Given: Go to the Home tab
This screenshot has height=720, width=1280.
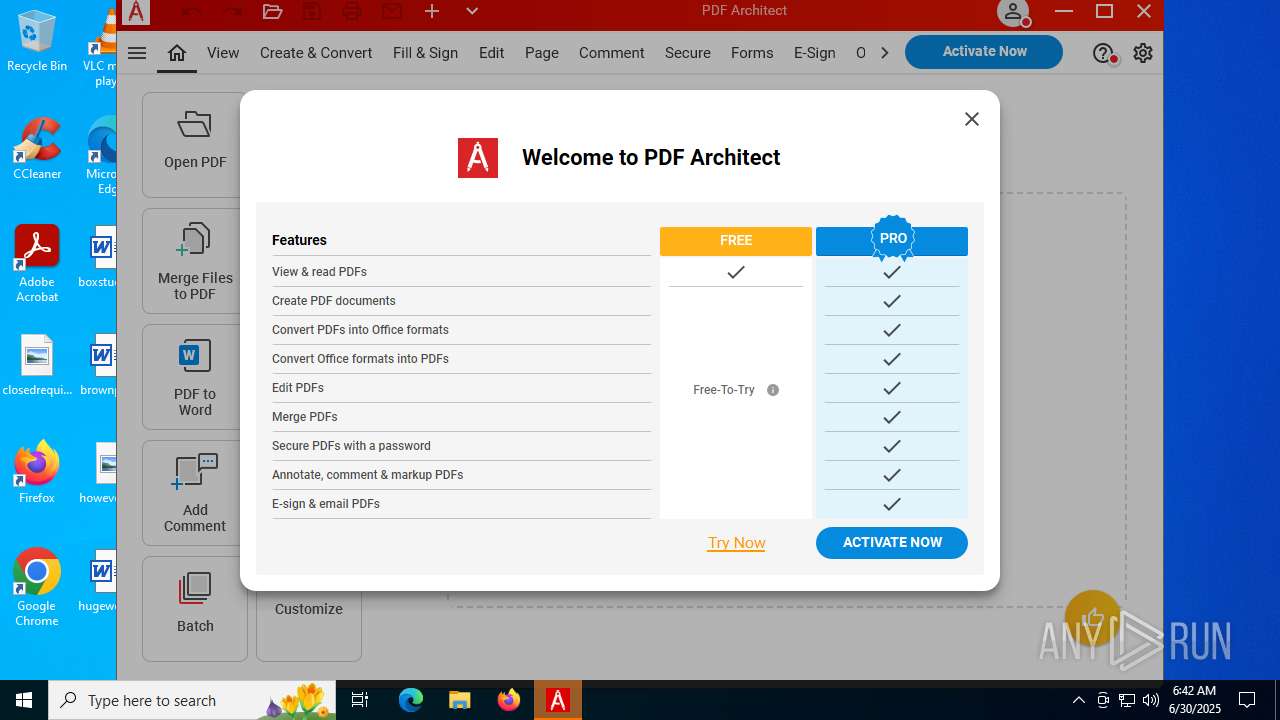Looking at the screenshot, I should click(x=177, y=53).
